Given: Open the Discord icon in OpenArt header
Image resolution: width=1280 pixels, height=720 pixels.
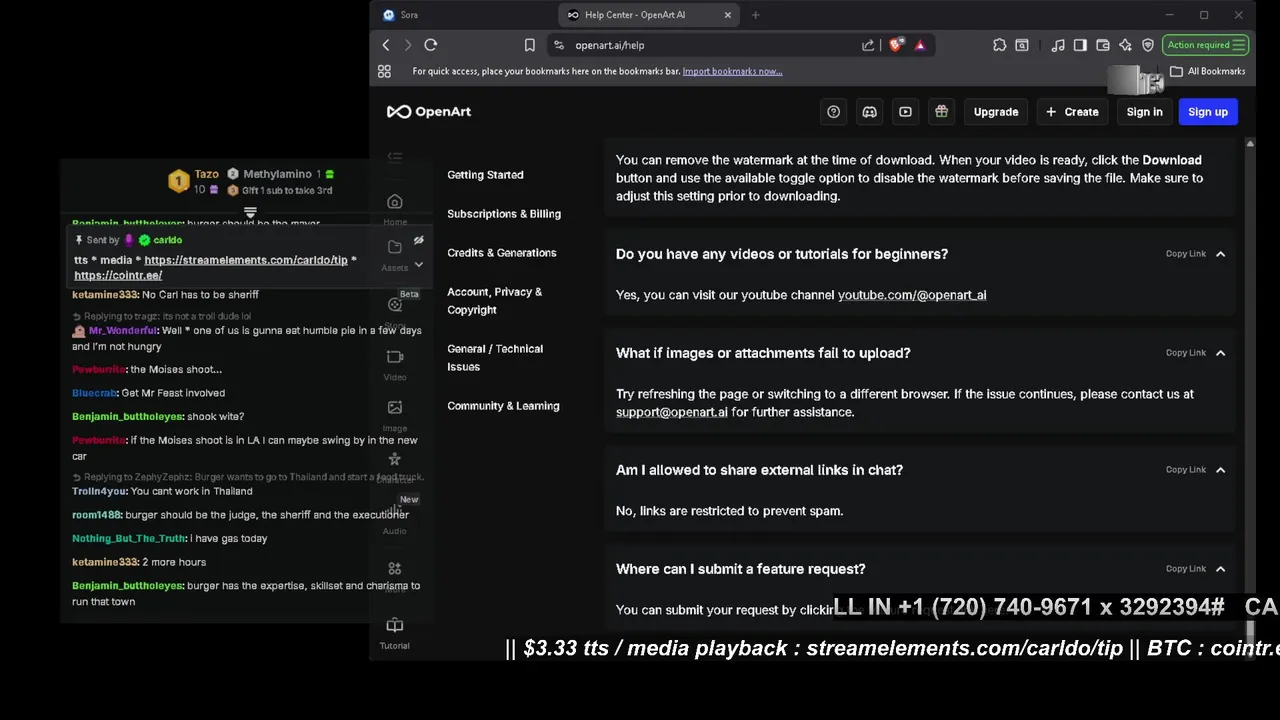Looking at the screenshot, I should point(869,112).
